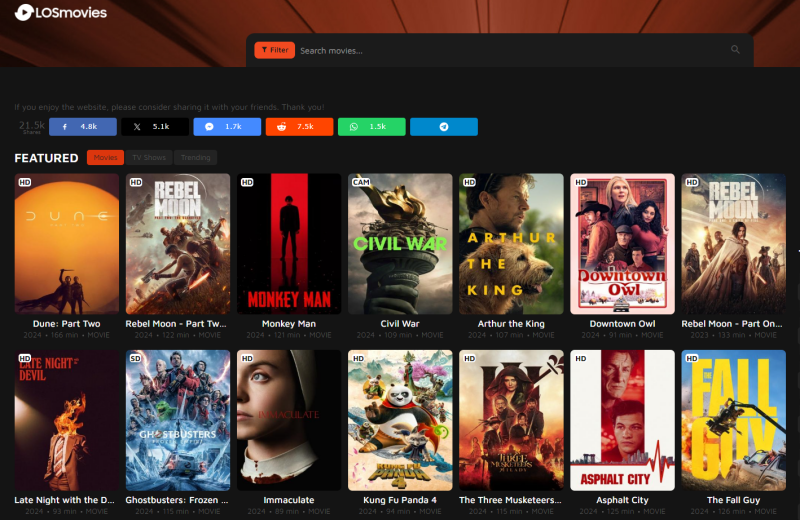Click the Dune: Part Two title link

(67, 324)
